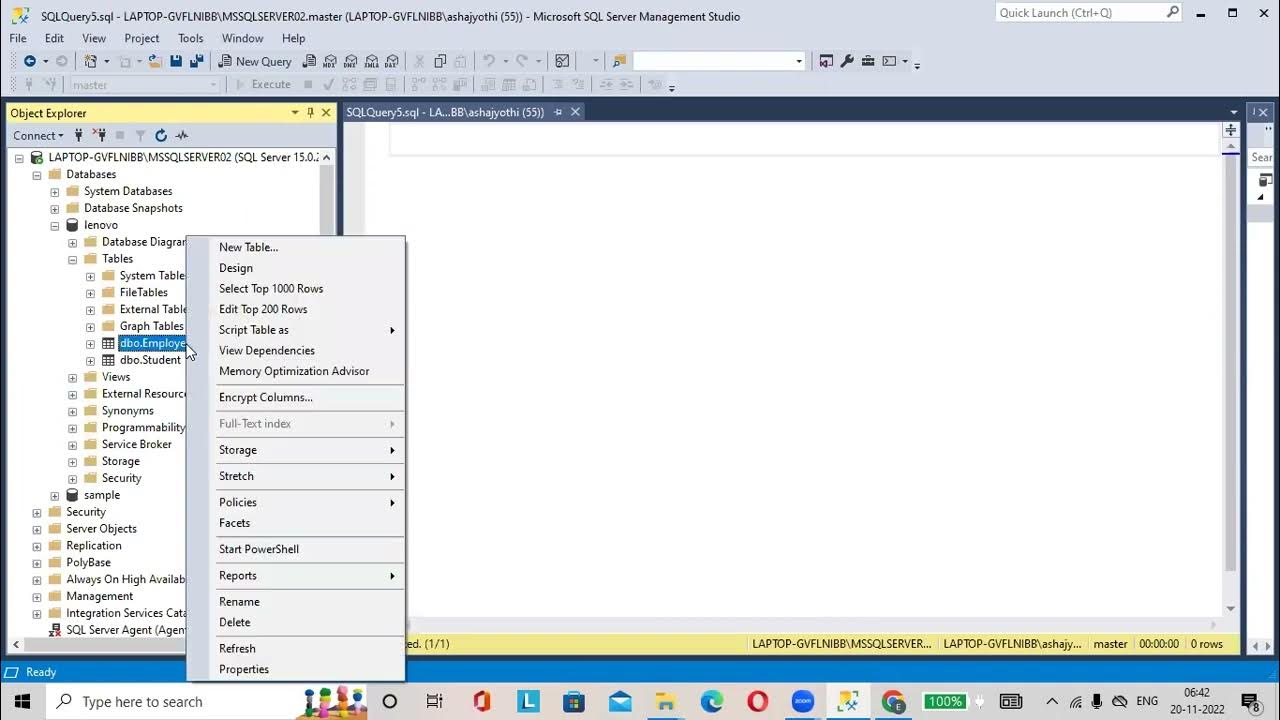Screen dimensions: 1280x720
Task: Click the MDX query toolbar icon
Action: (331, 61)
